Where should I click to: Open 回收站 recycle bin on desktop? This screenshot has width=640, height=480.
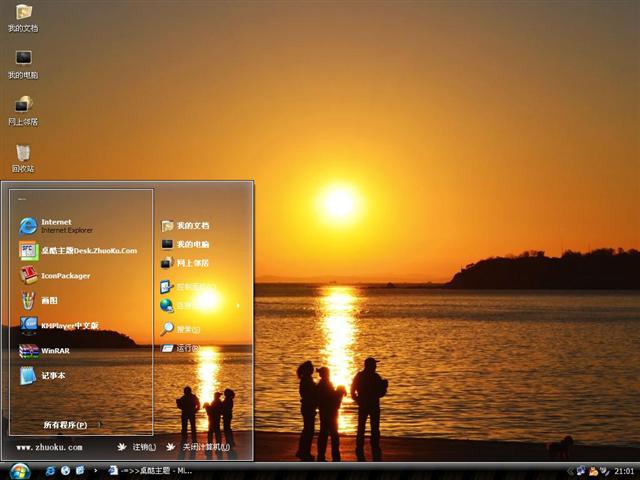(23, 156)
